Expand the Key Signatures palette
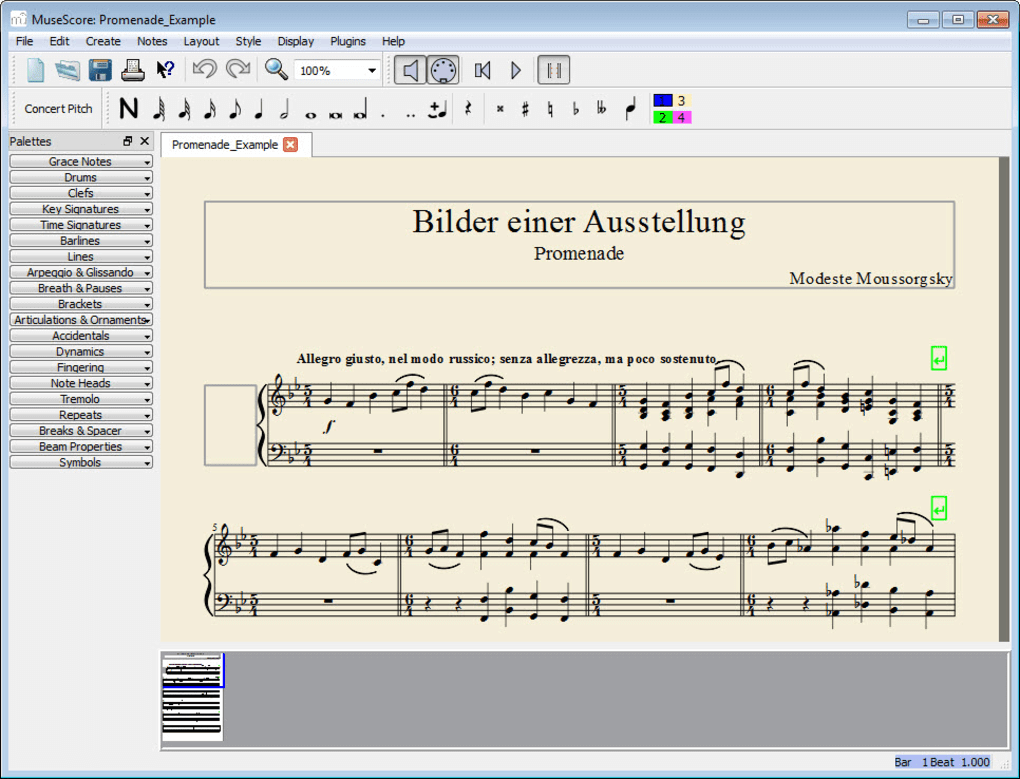The height and width of the screenshot is (779, 1020). (x=80, y=209)
